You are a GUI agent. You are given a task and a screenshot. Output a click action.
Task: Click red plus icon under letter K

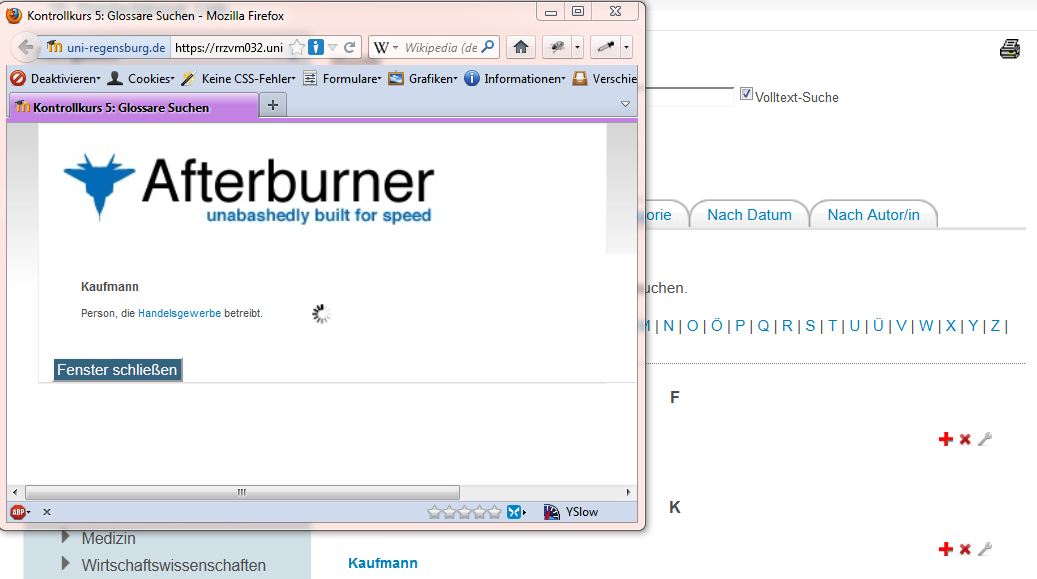pyautogui.click(x=946, y=549)
